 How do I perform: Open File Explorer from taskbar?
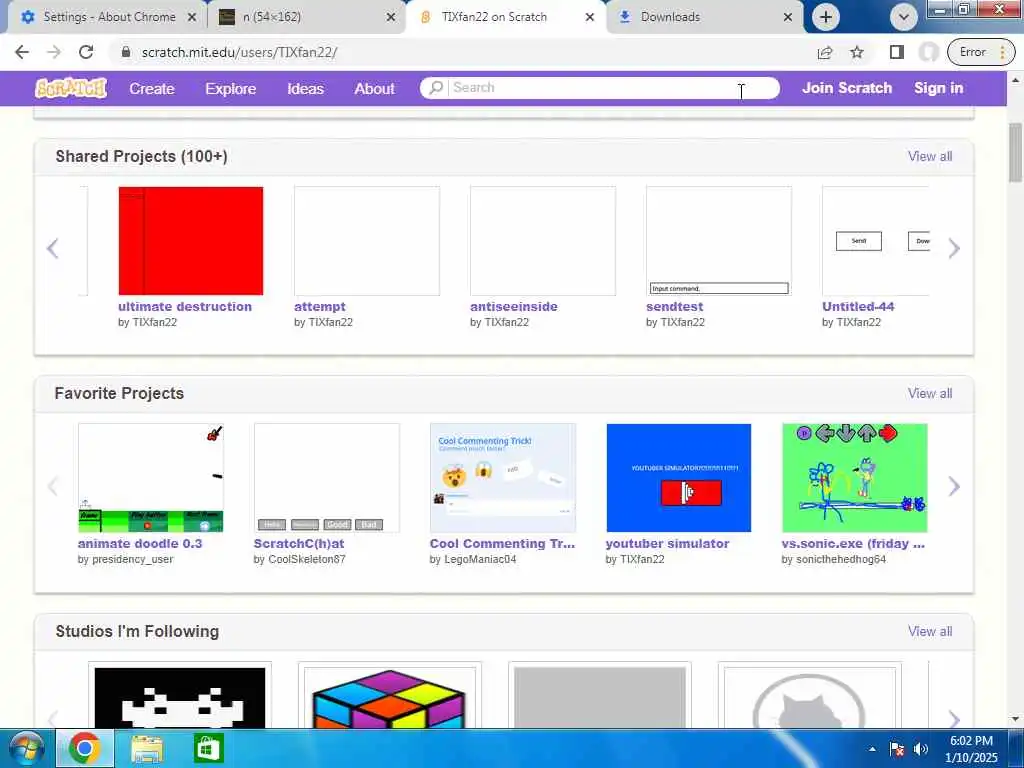point(147,748)
